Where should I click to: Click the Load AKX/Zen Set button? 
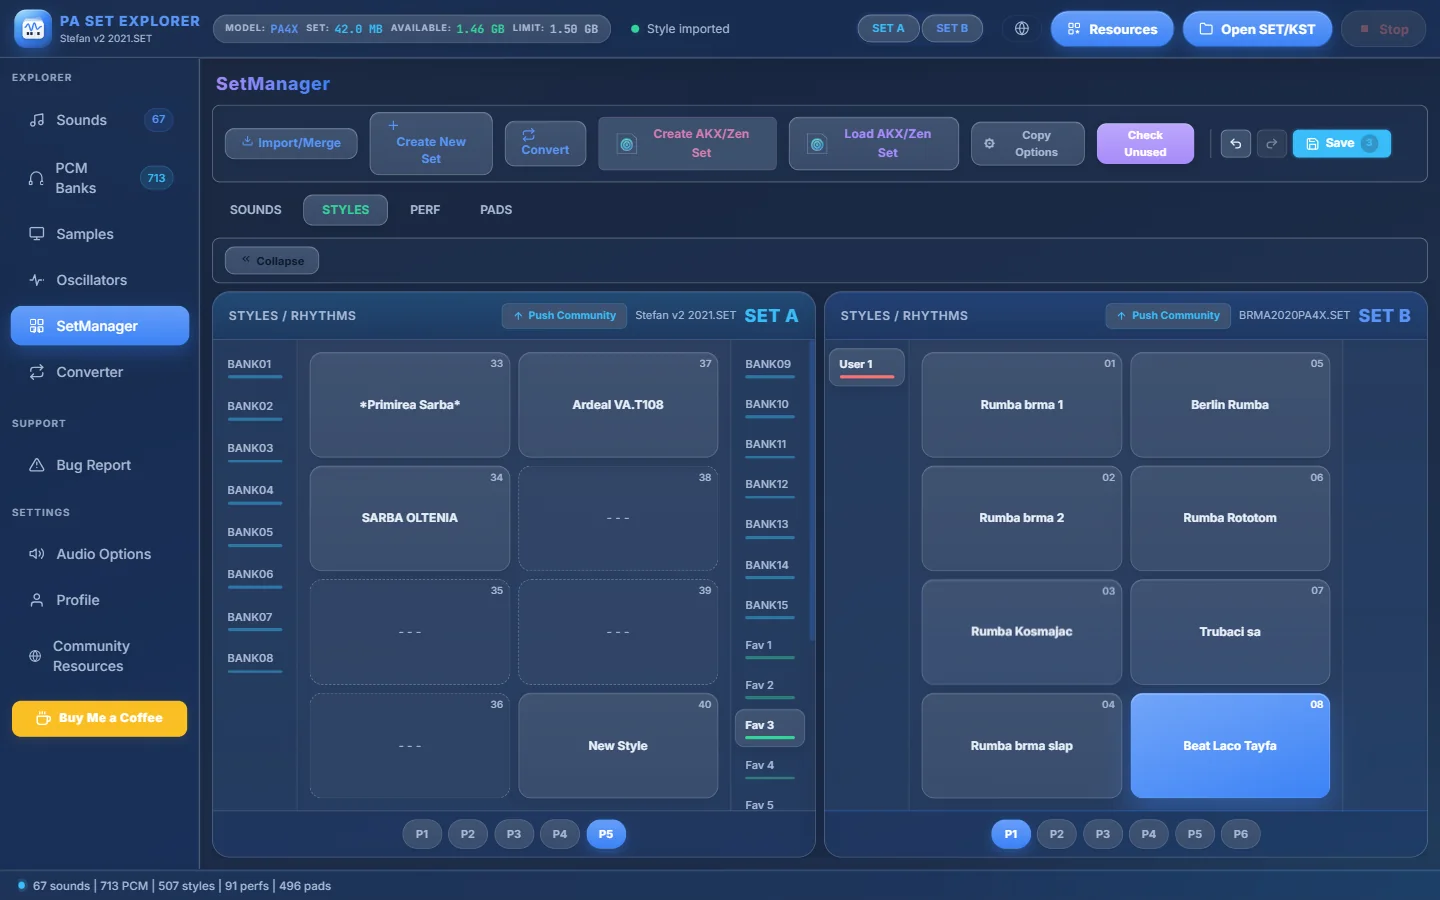[x=874, y=144]
